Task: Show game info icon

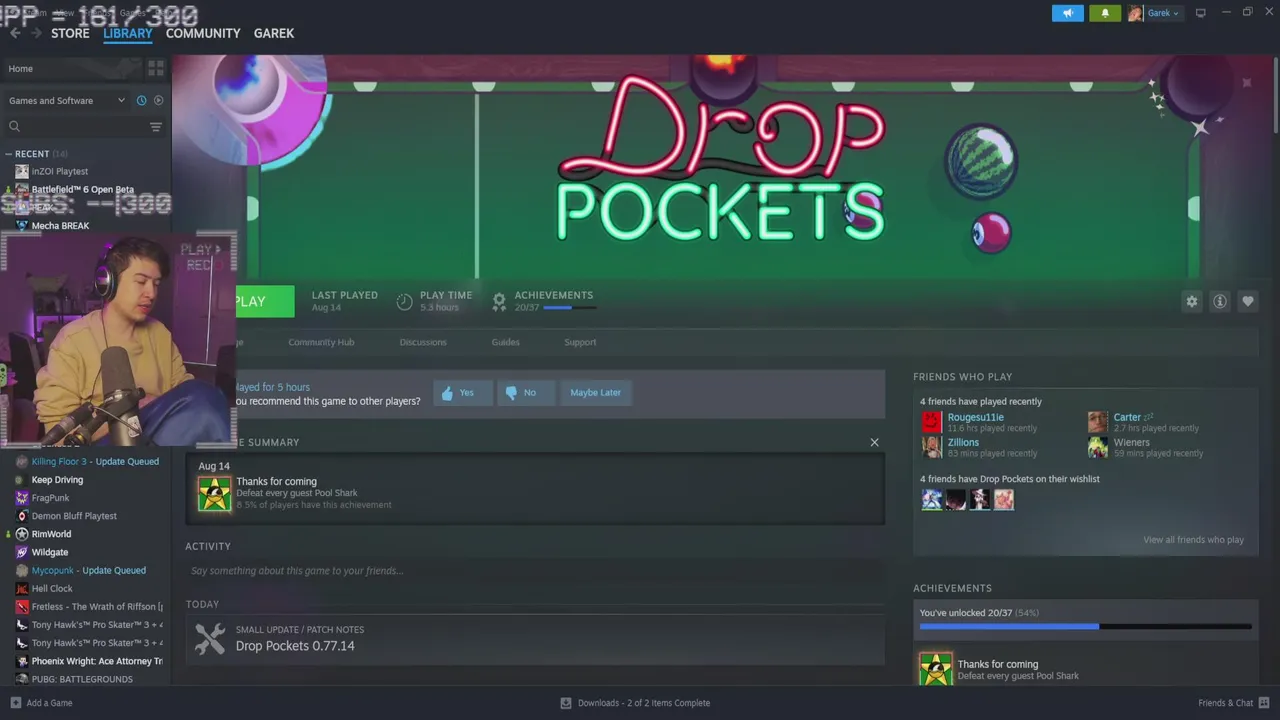Action: pos(1220,301)
